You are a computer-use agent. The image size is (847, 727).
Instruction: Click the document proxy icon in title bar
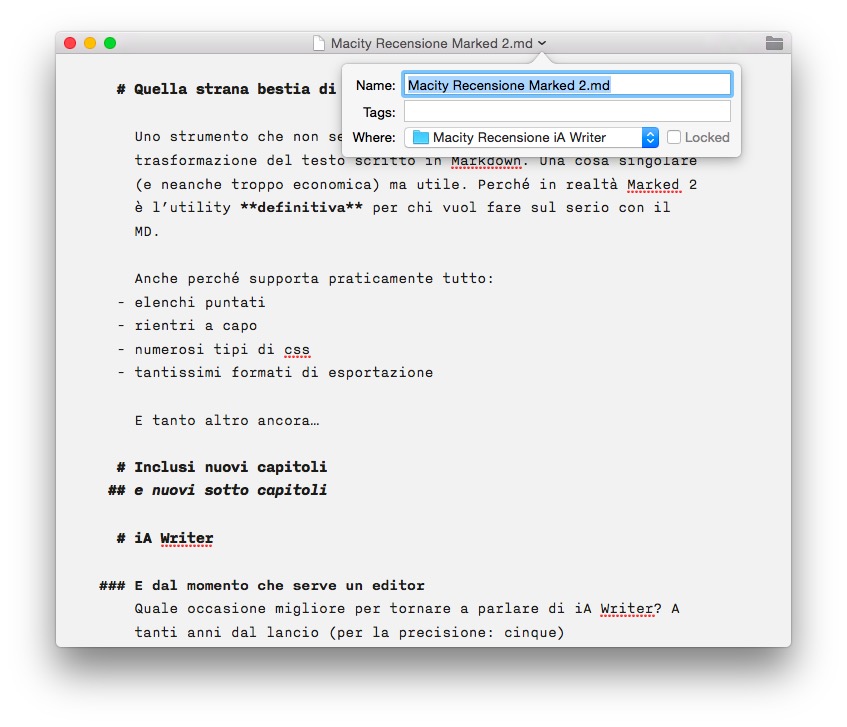point(319,43)
